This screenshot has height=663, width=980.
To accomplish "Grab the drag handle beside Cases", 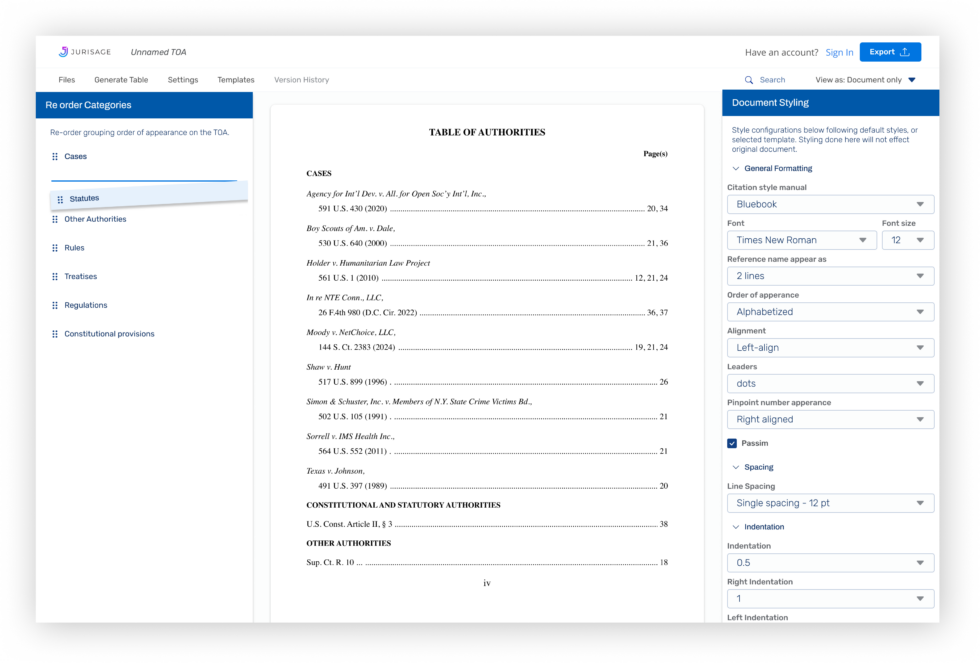I will tap(55, 156).
